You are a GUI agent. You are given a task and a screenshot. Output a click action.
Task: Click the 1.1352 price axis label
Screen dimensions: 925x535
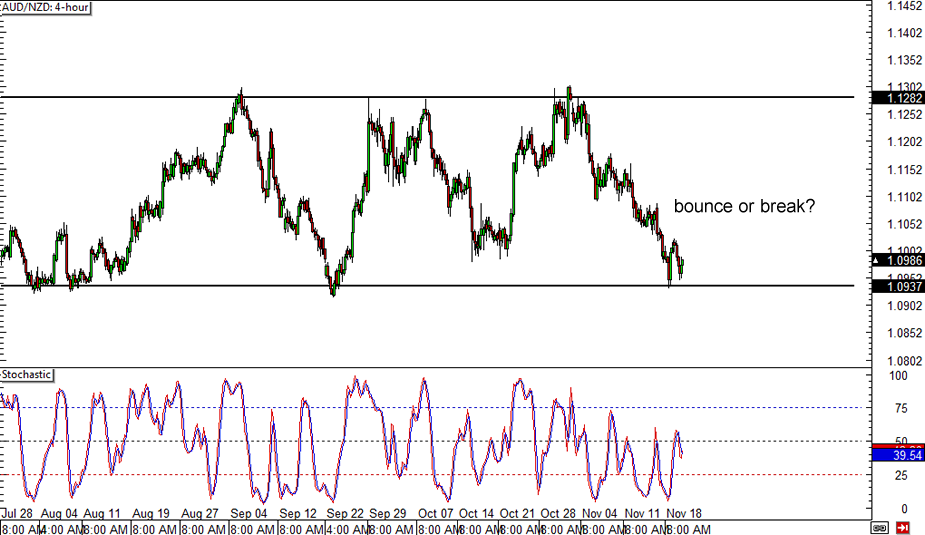click(x=904, y=60)
